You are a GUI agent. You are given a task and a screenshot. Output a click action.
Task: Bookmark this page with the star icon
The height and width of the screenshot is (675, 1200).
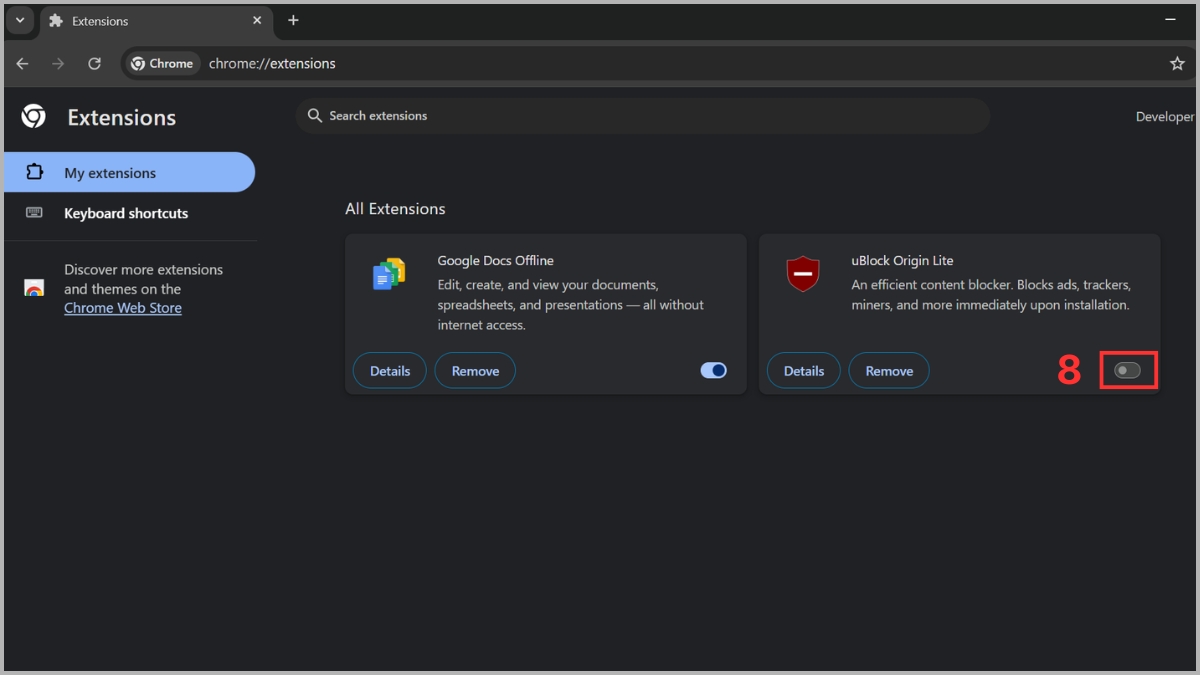(1177, 63)
